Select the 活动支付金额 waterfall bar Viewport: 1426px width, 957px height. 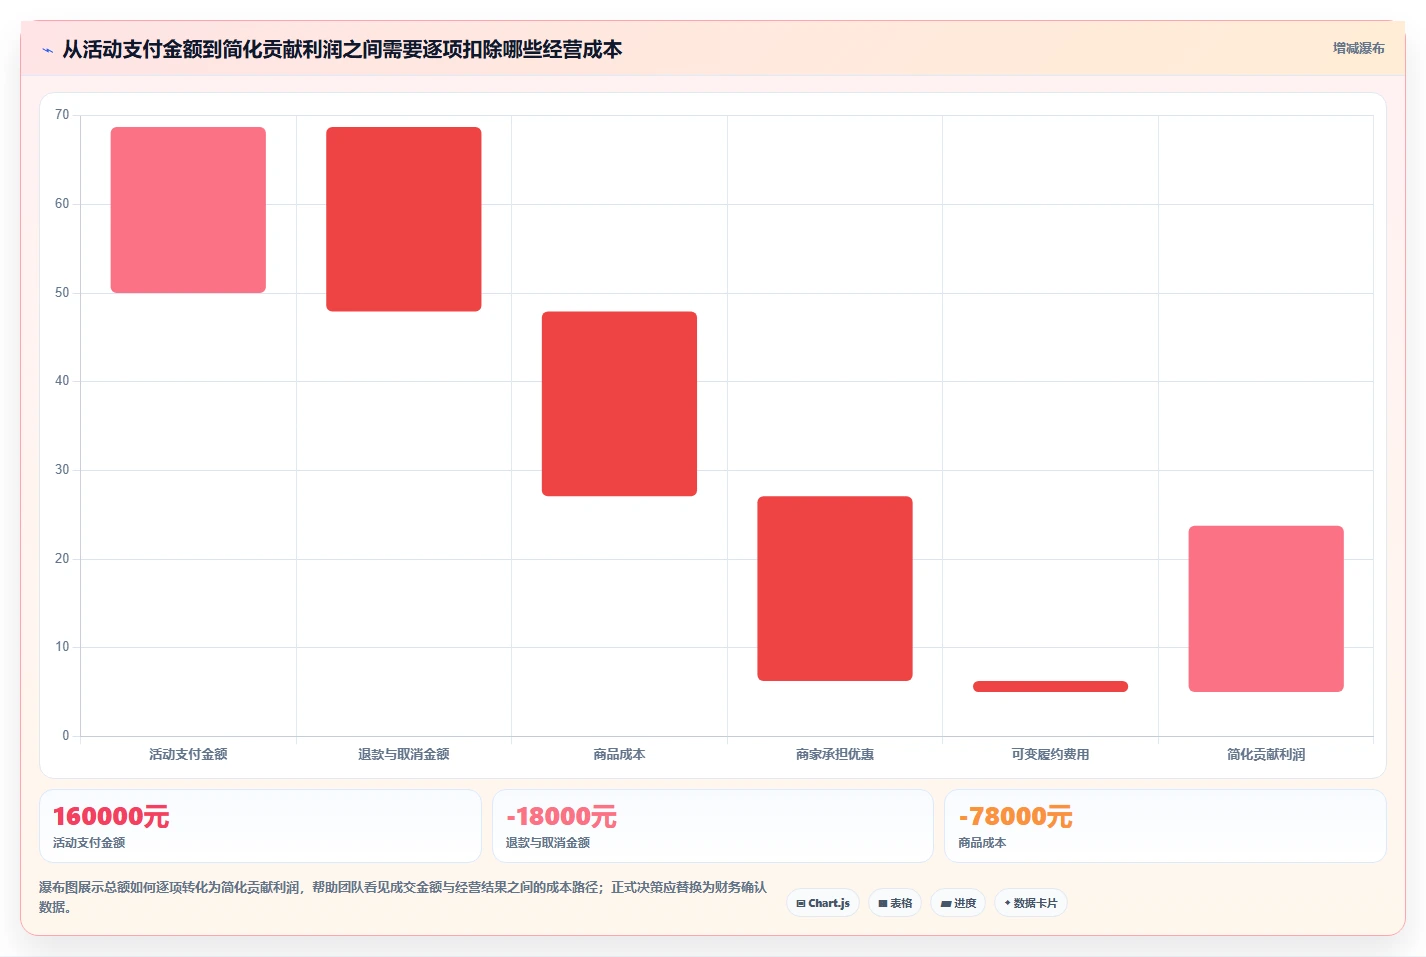[x=188, y=210]
